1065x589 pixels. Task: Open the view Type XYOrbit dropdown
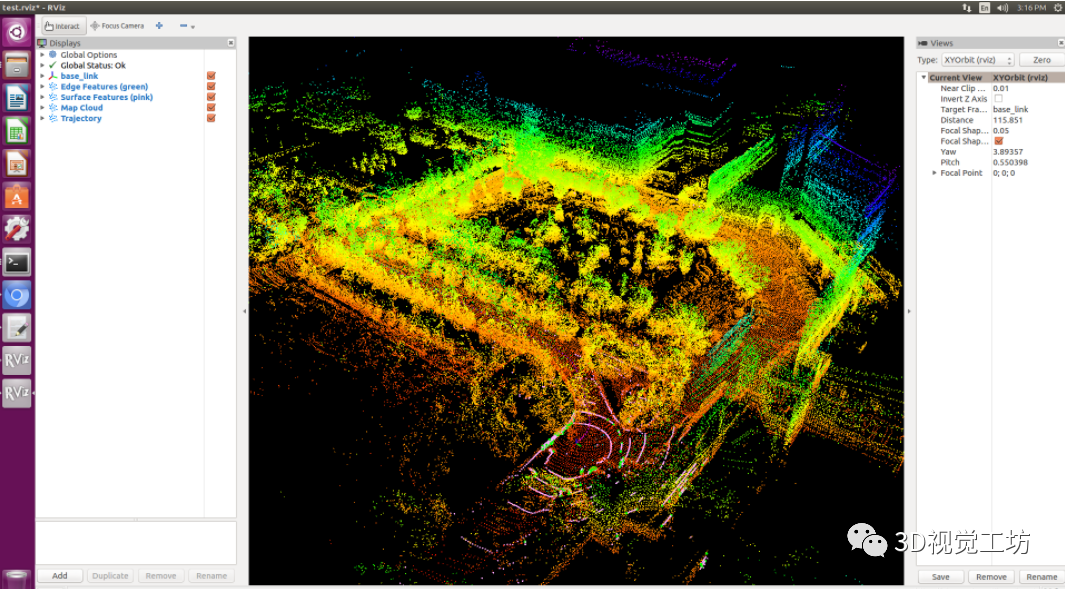point(977,60)
